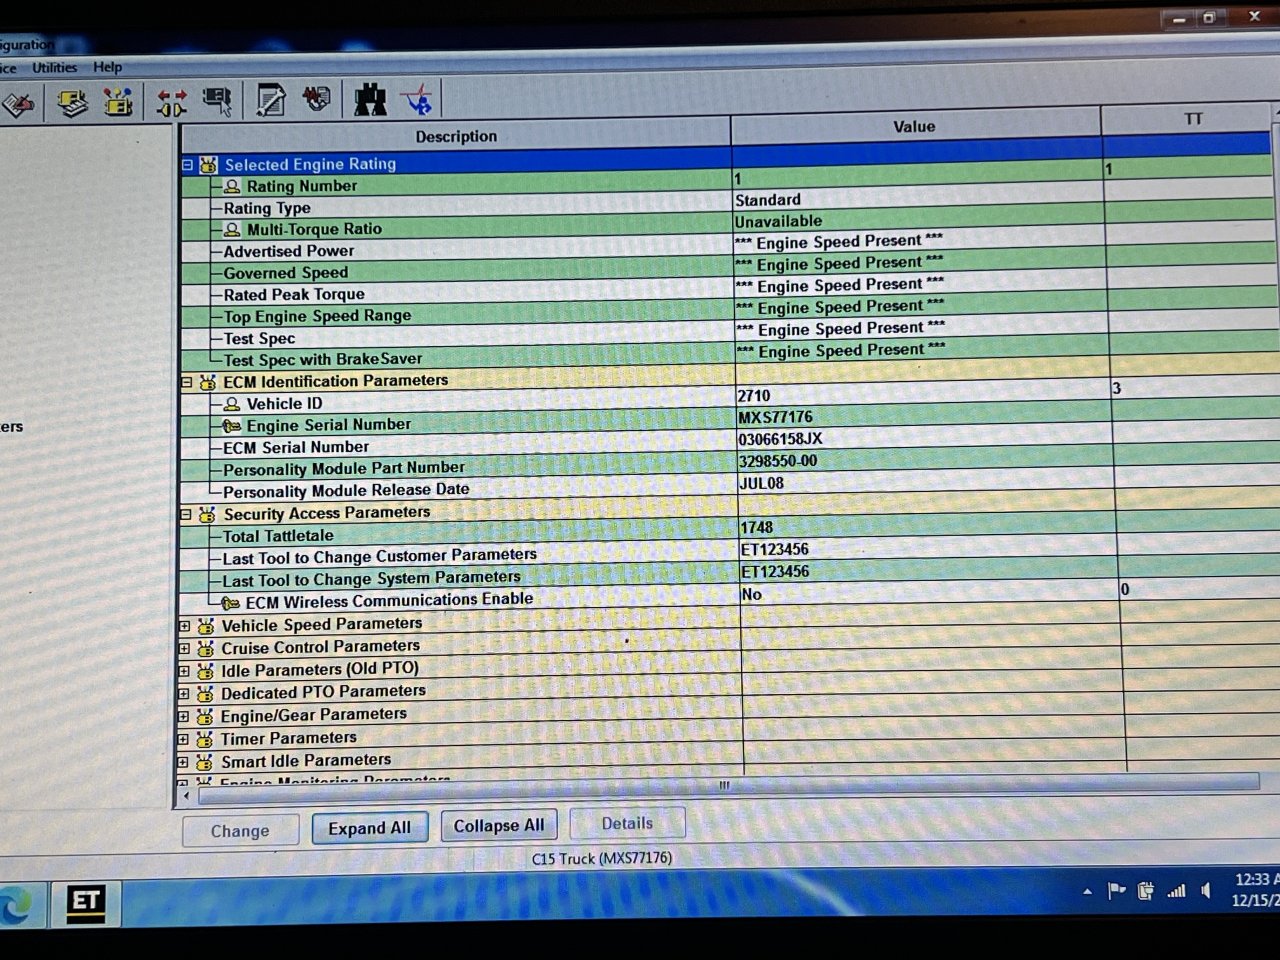
Task: Collapse the Selected Engine Rating group
Action: tap(187, 165)
